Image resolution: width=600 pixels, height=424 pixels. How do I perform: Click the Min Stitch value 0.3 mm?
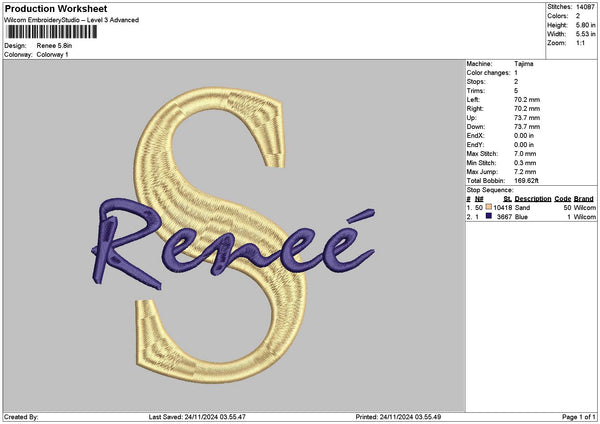[x=525, y=163]
